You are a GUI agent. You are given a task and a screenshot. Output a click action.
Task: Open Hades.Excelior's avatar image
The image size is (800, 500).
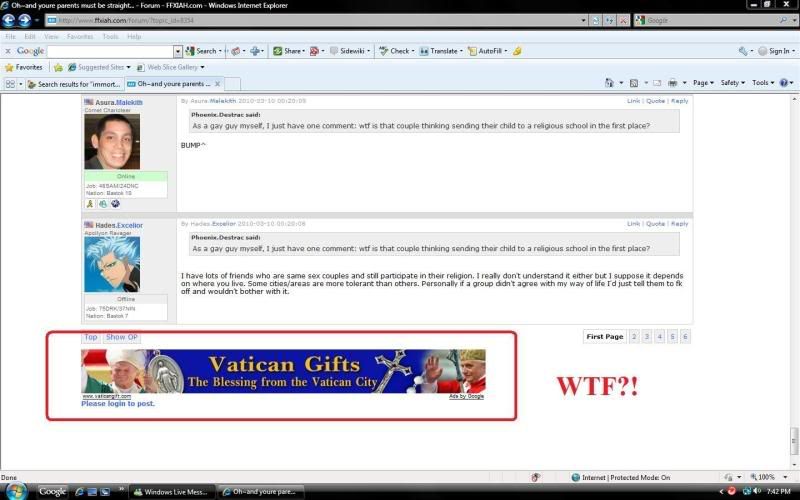click(x=112, y=263)
